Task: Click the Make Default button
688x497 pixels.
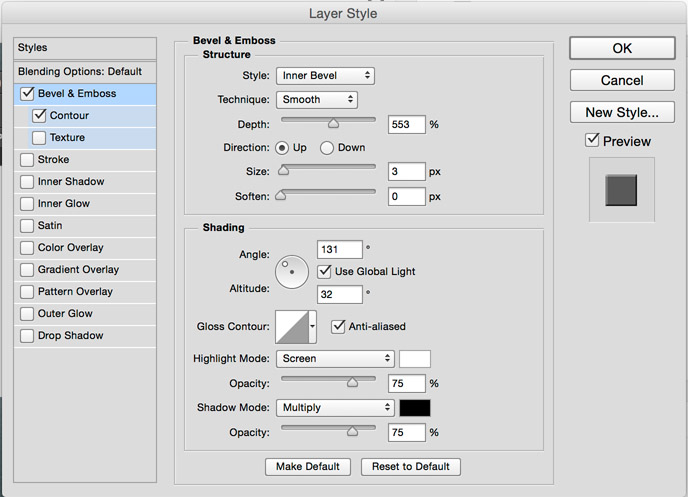Action: [308, 467]
